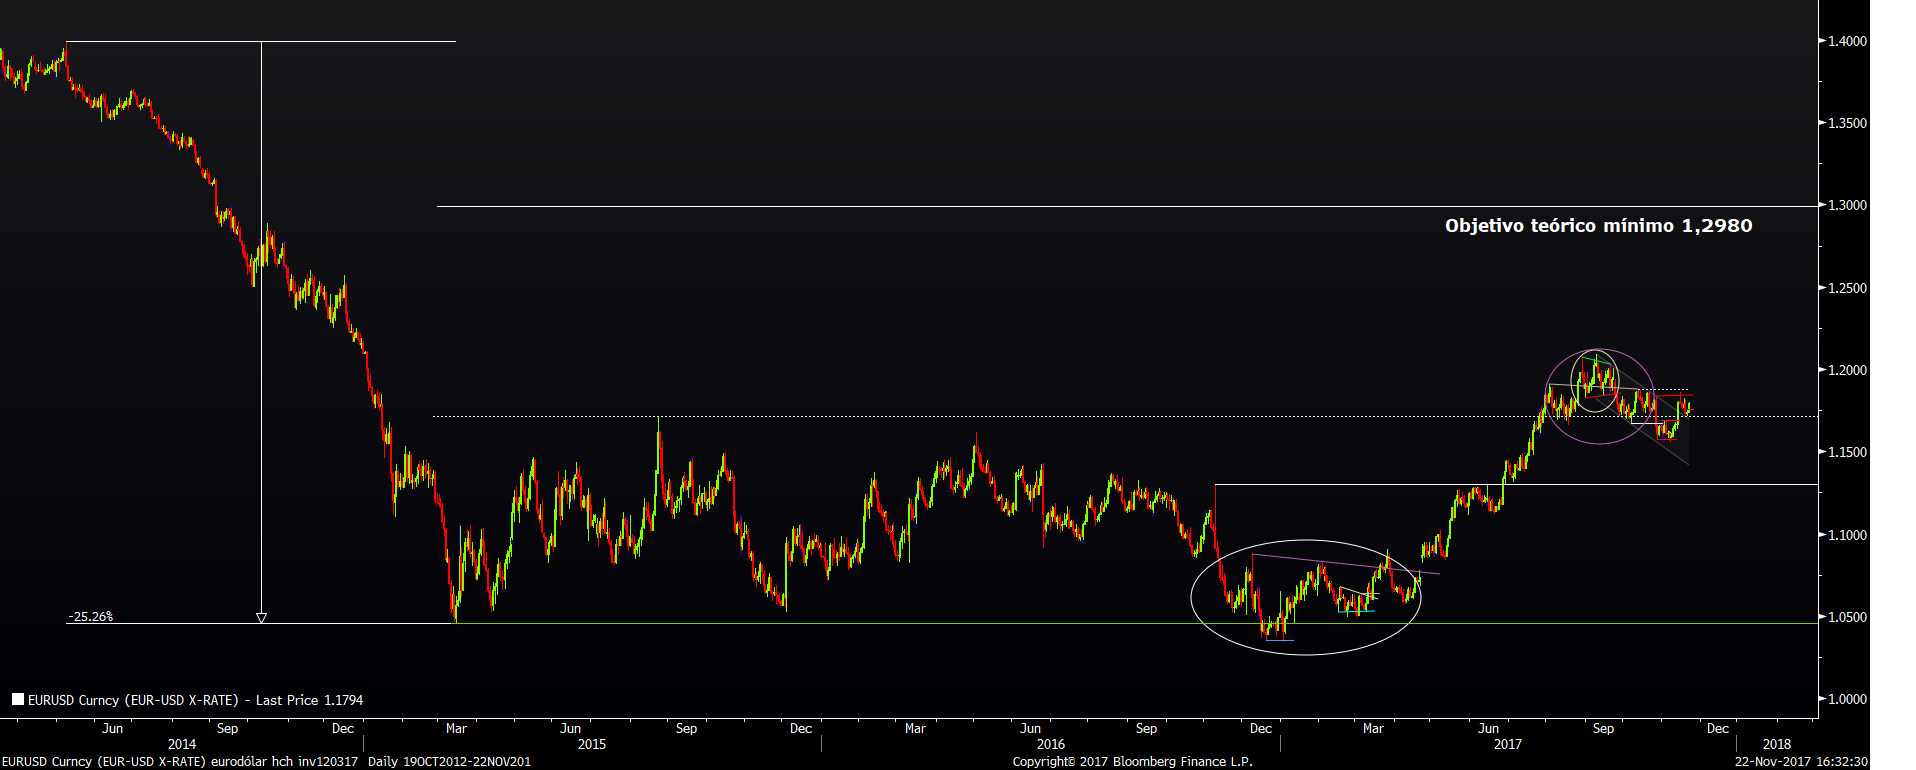Click the Dec 2017 month tick label

[1718, 728]
